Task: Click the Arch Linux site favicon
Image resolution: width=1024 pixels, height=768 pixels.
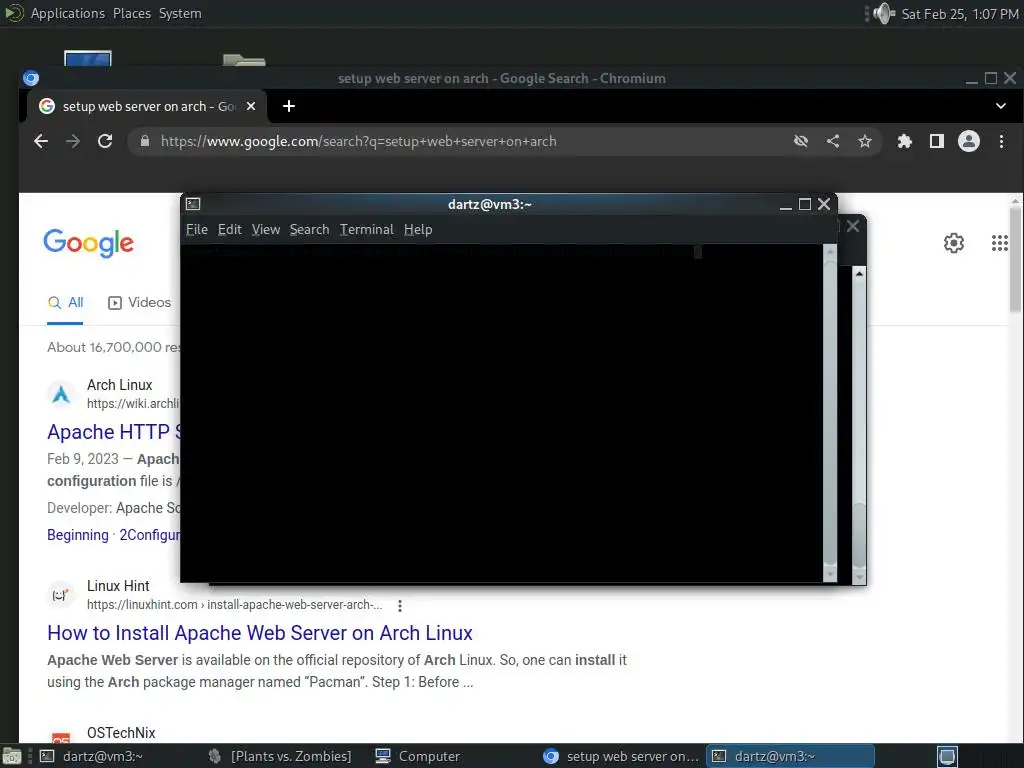Action: pos(61,394)
